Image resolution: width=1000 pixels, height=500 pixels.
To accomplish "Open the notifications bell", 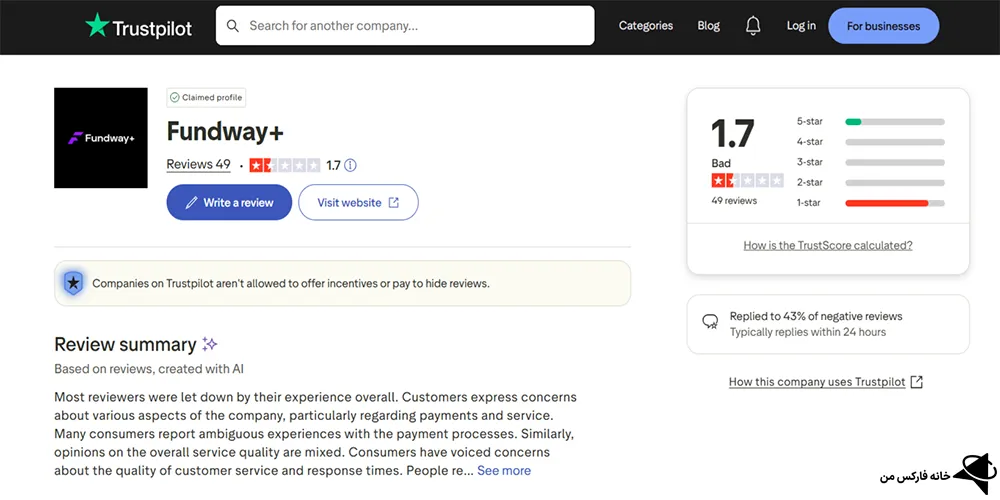I will pos(753,26).
